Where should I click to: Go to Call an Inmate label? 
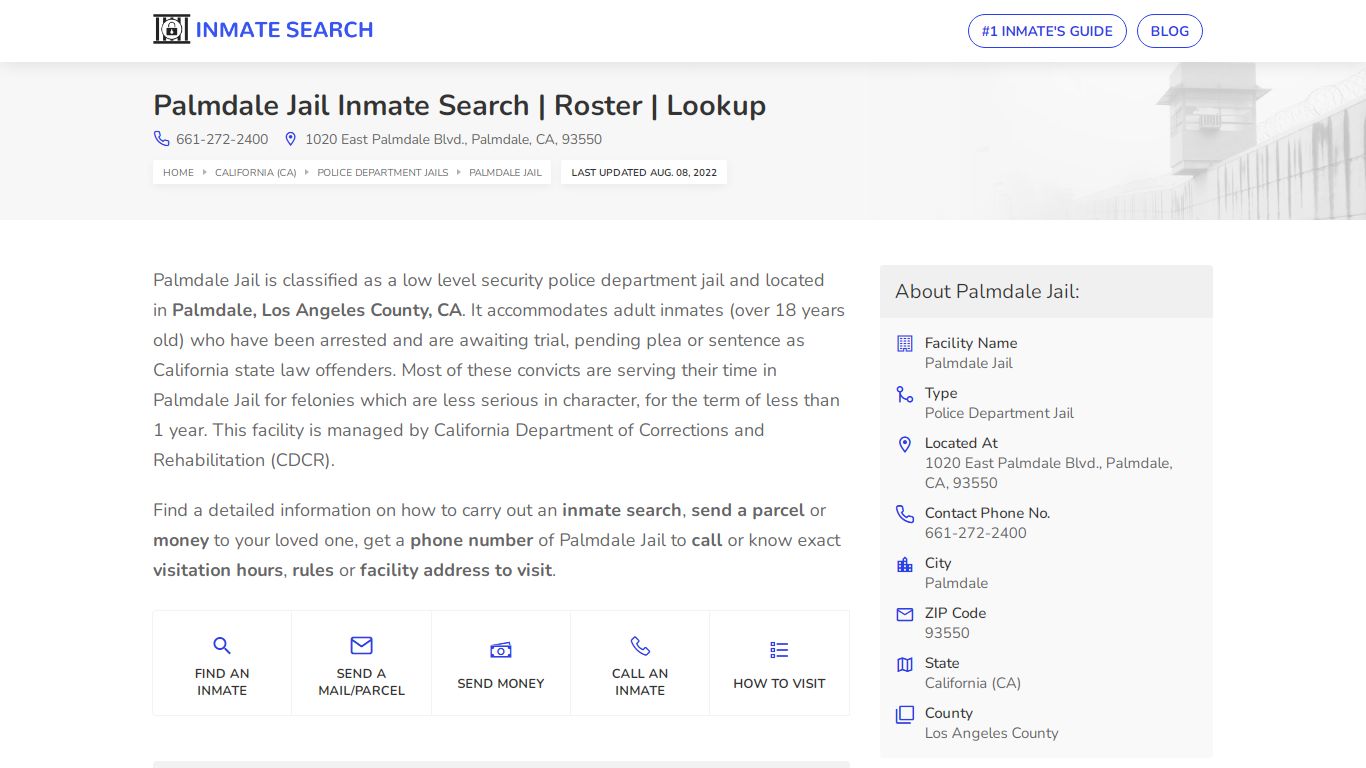pos(640,682)
